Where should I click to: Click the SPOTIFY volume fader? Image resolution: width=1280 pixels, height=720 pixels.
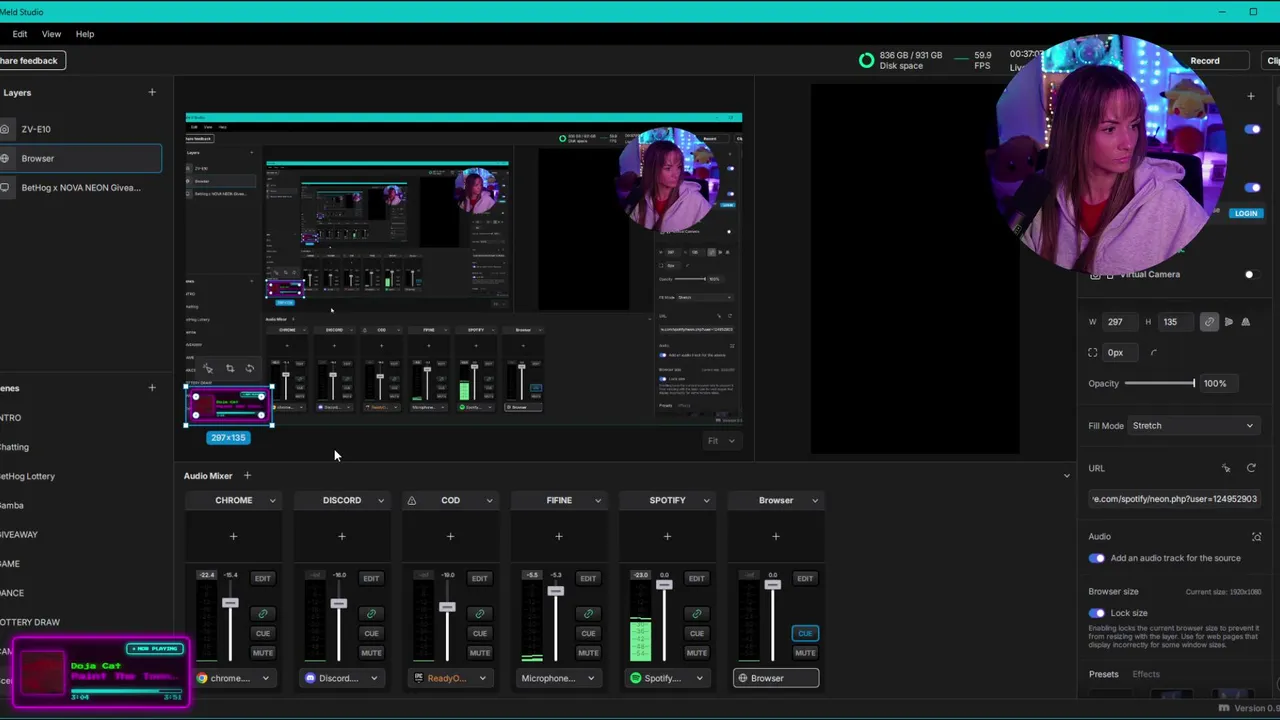click(x=664, y=584)
